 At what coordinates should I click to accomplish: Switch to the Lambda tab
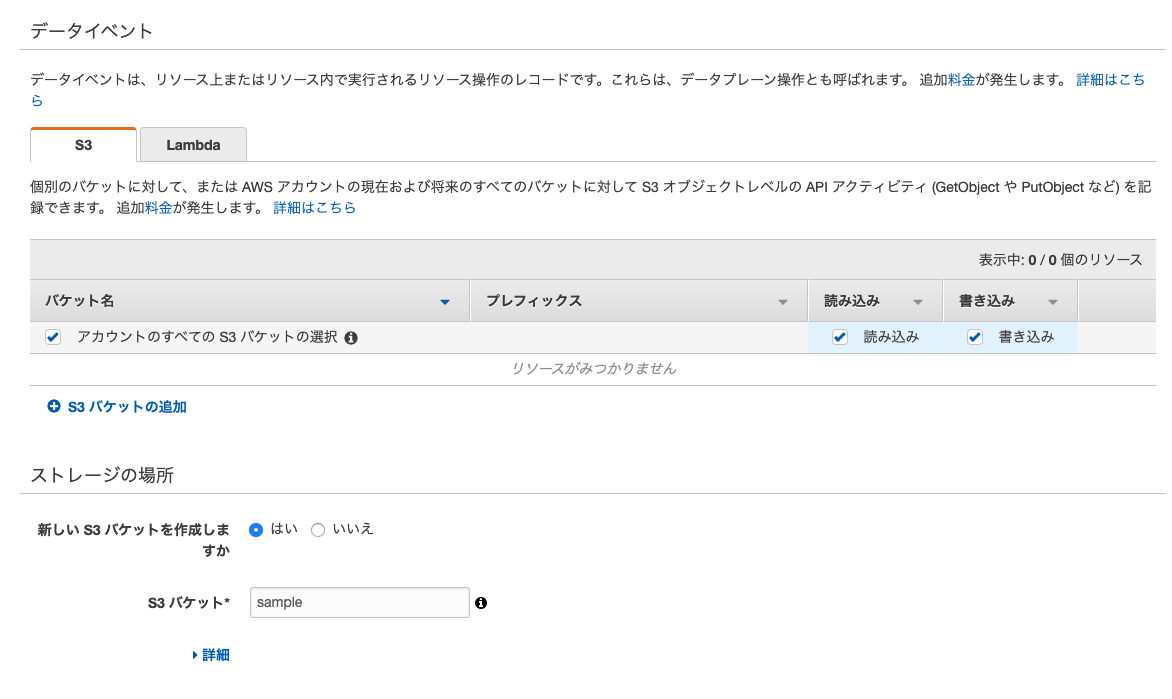pos(193,145)
